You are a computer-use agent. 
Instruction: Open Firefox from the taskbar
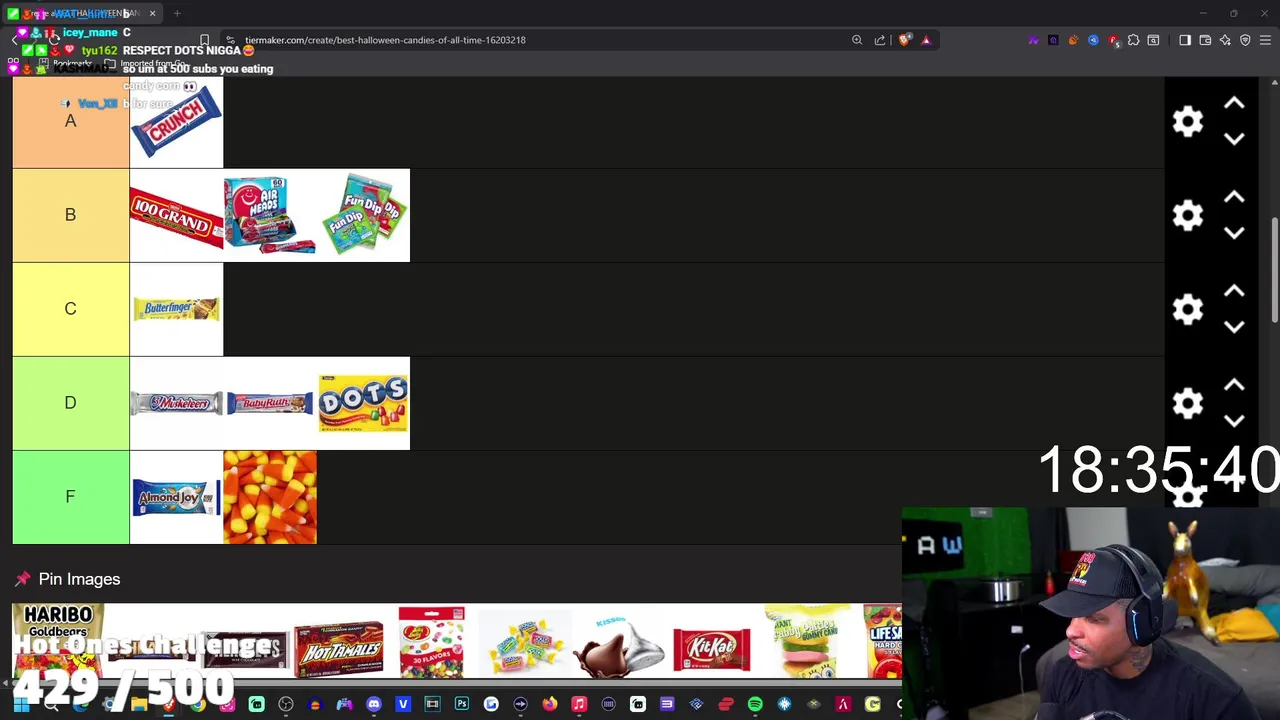[x=550, y=704]
